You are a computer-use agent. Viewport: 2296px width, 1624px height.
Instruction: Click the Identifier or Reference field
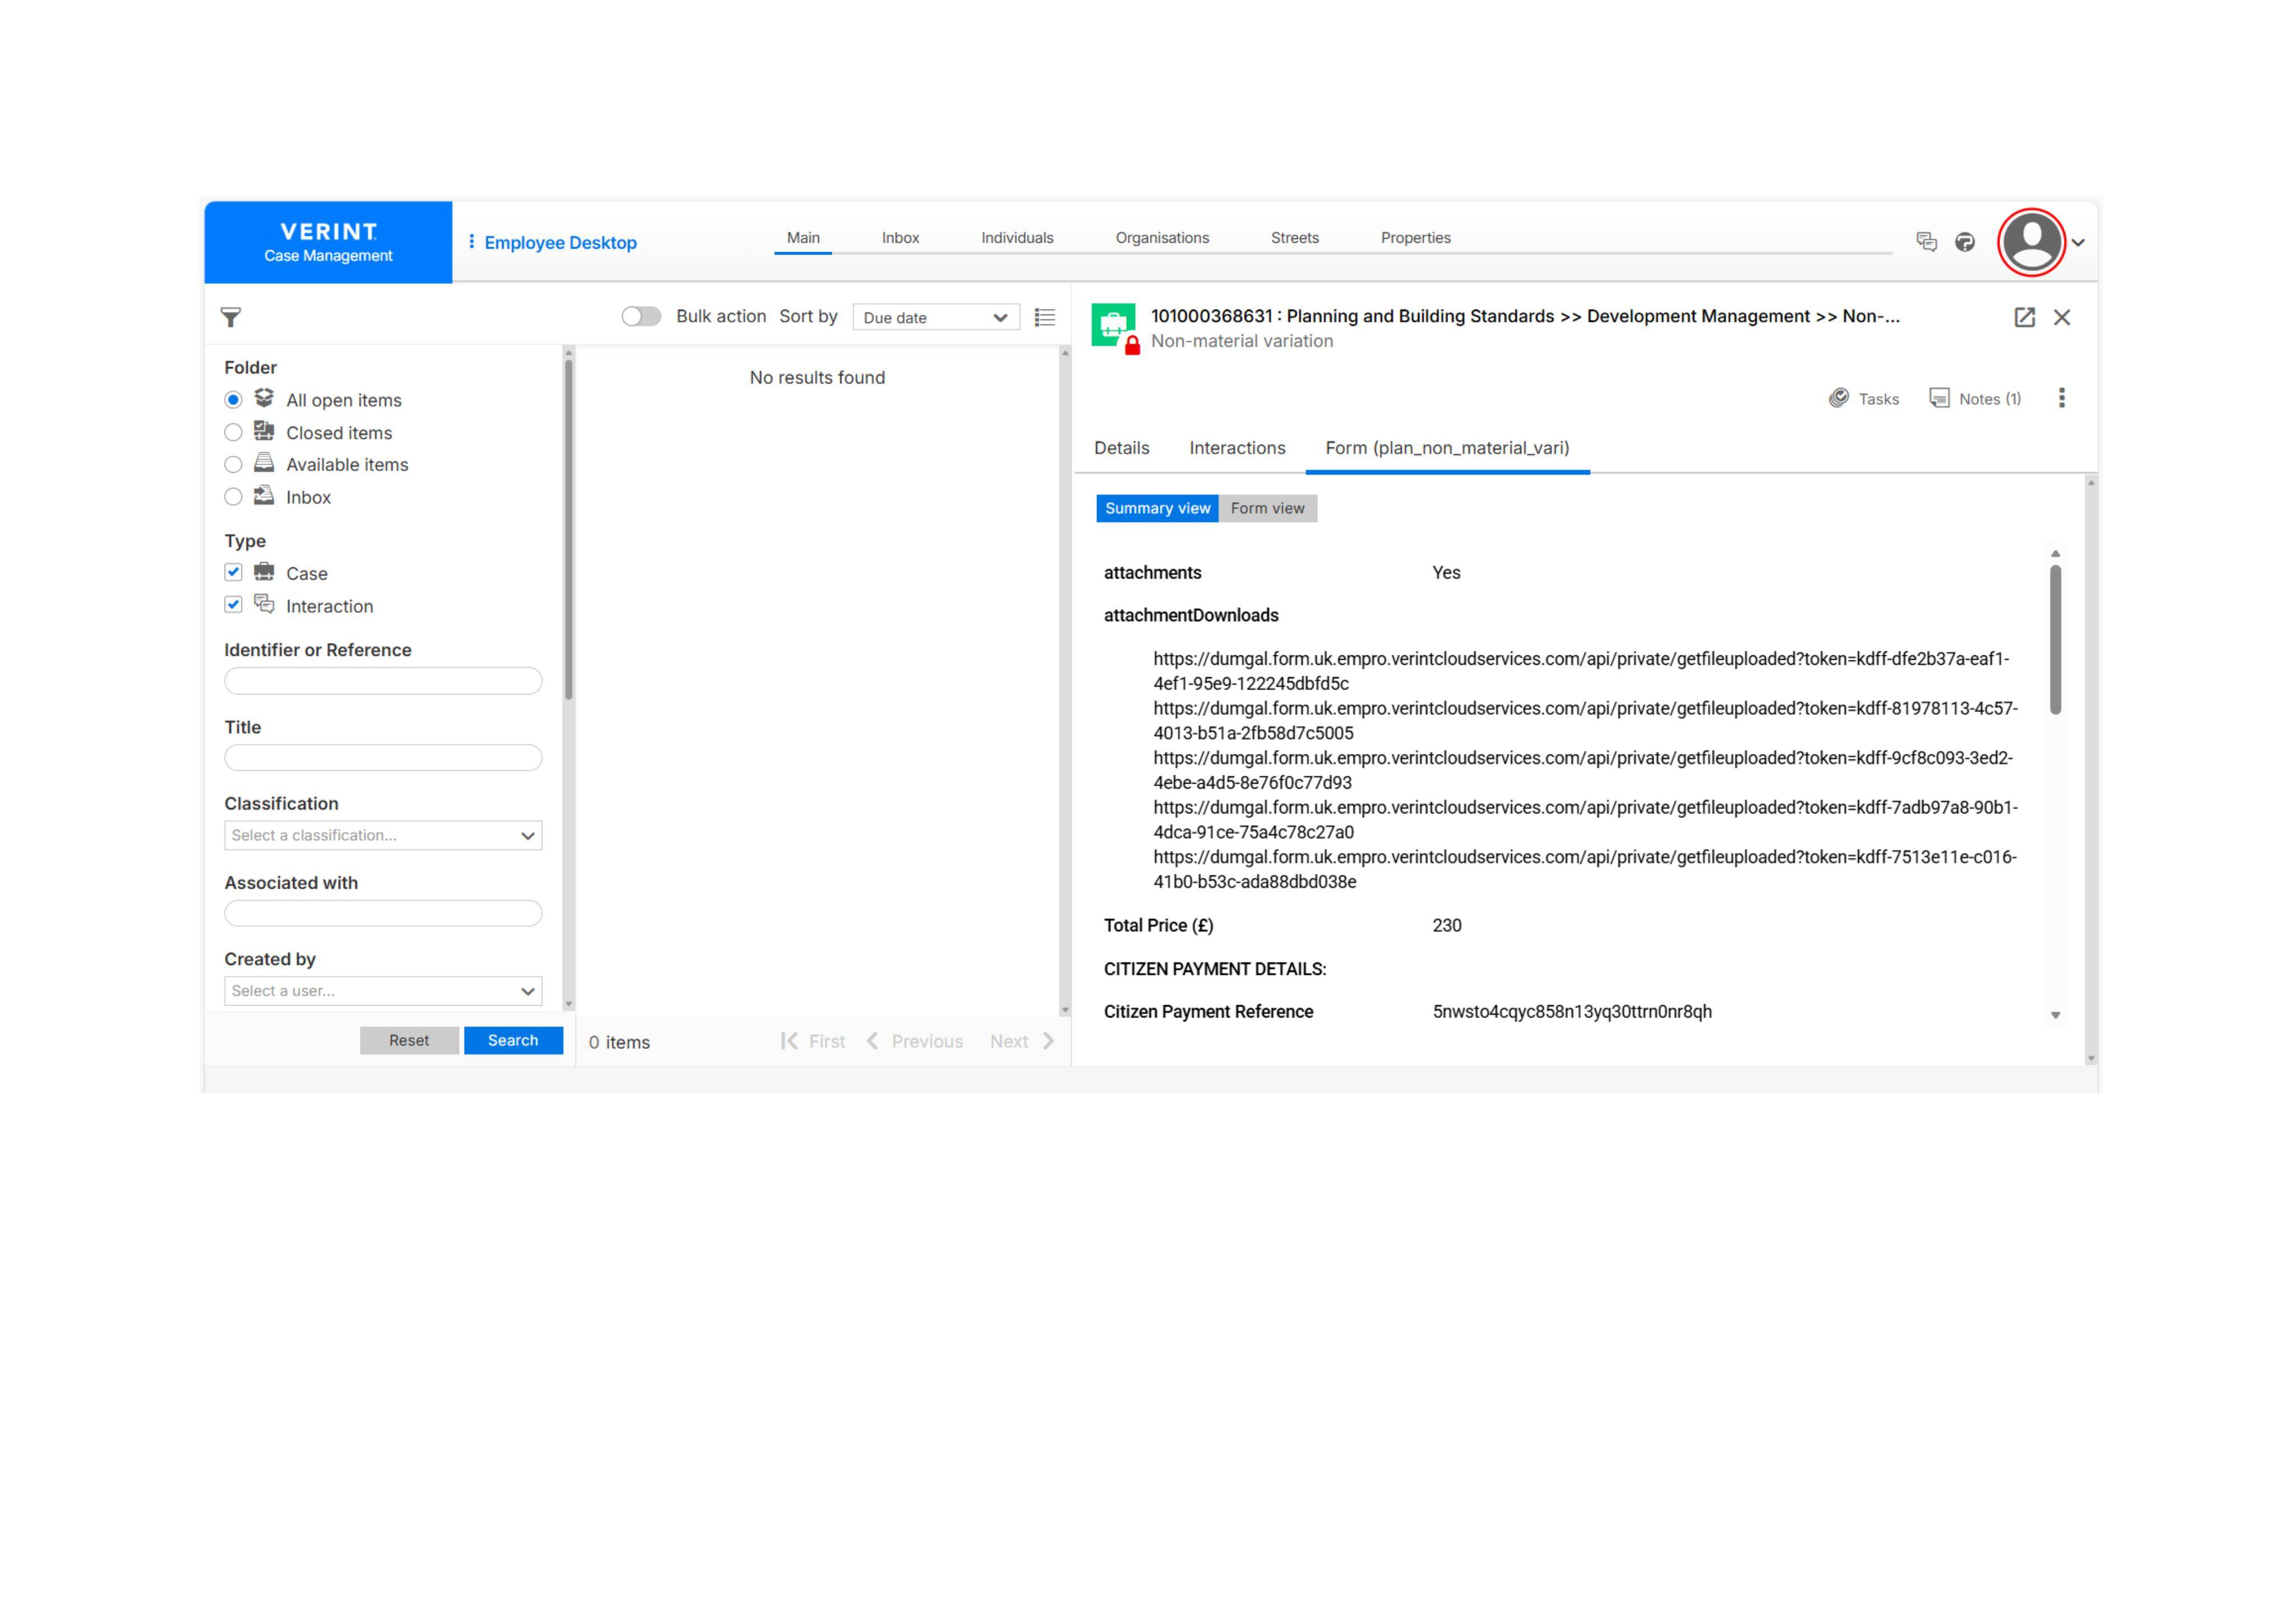coord(383,681)
